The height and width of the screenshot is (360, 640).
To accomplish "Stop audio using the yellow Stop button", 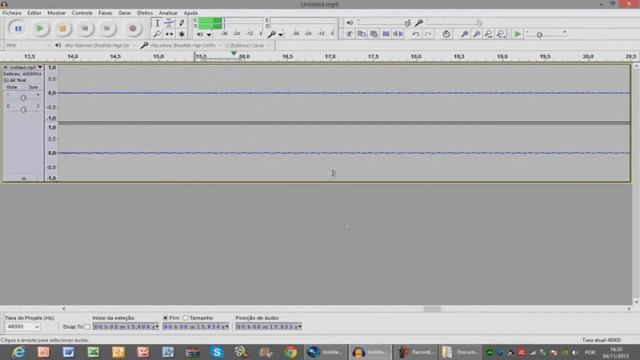I will (x=62, y=29).
